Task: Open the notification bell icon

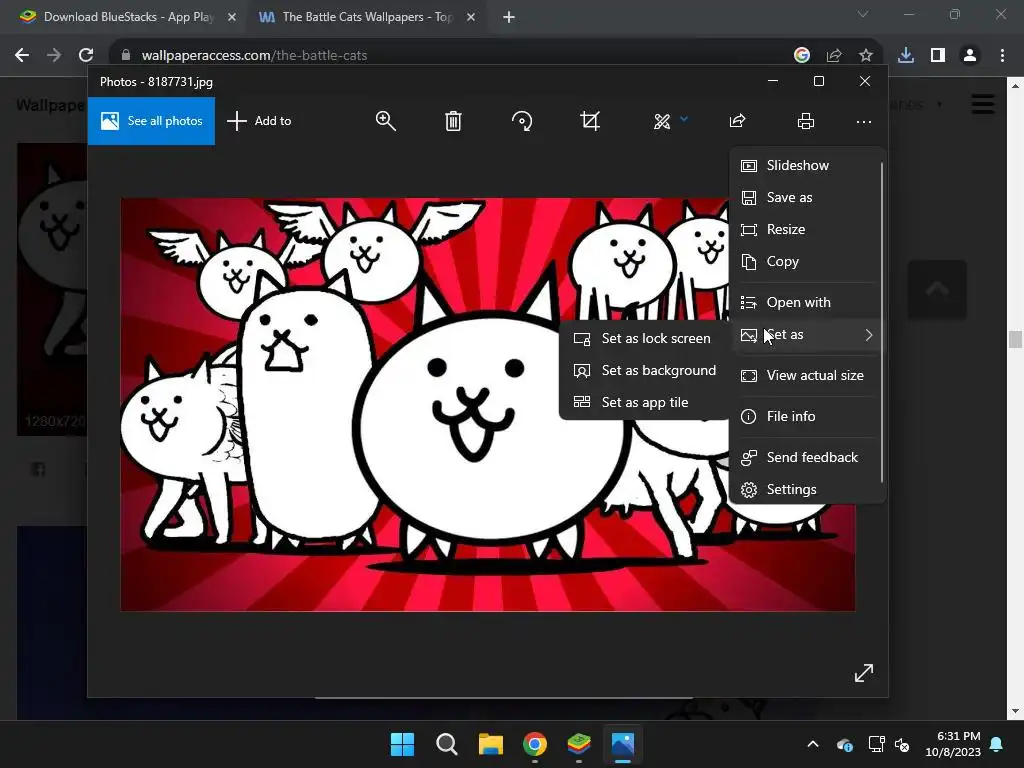Action: 997,744
